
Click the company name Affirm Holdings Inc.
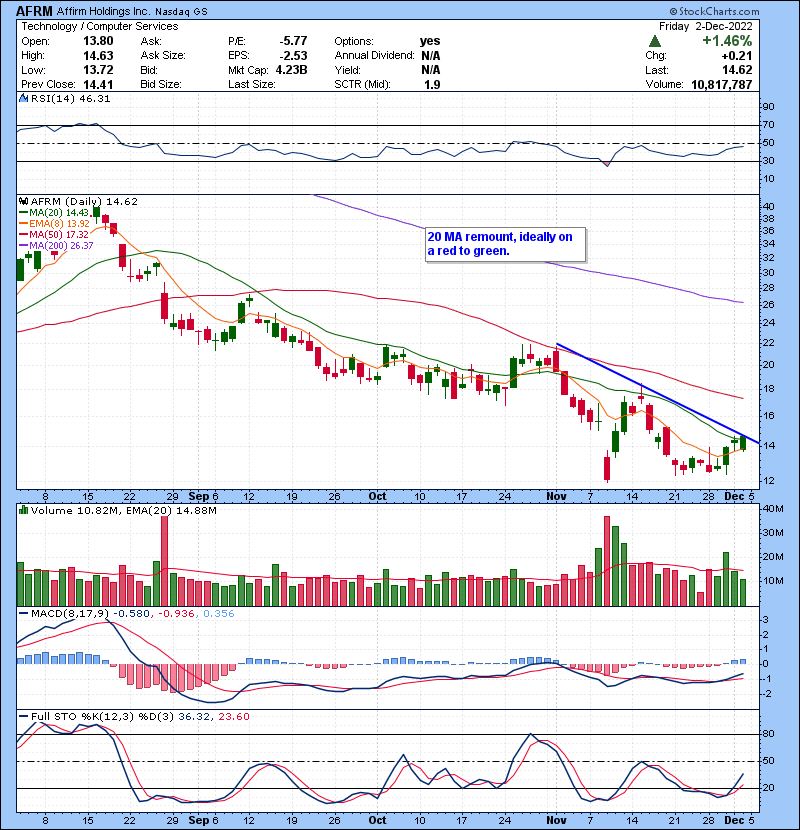point(103,11)
